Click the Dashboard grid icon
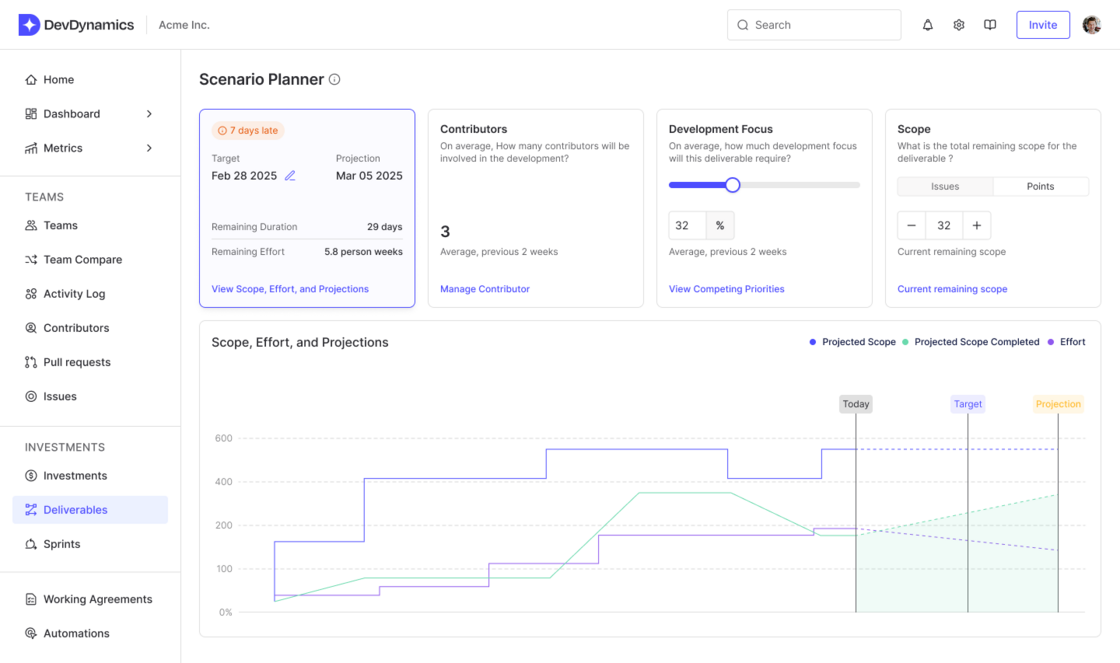 coord(31,114)
